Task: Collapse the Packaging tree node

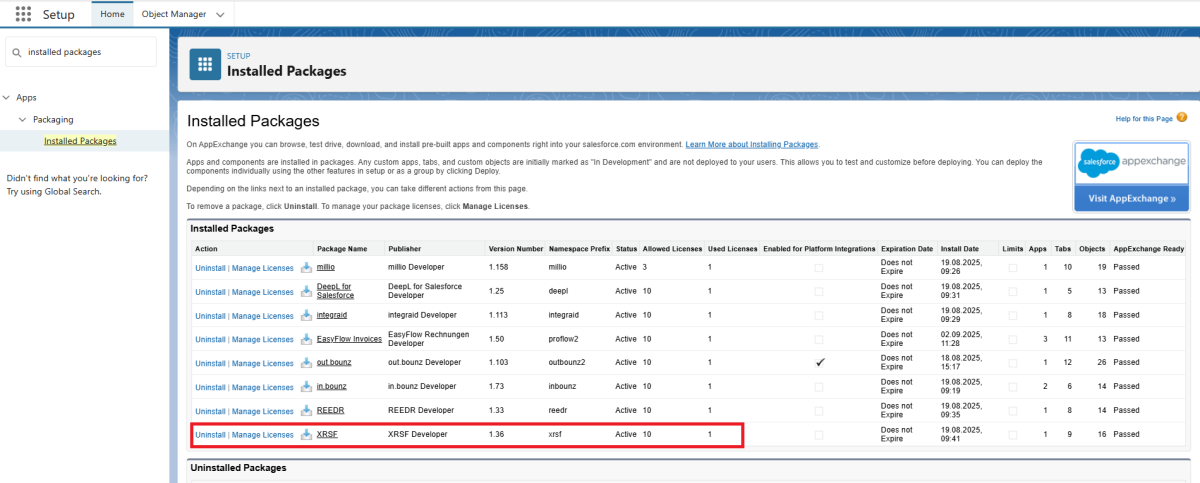Action: tap(23, 120)
